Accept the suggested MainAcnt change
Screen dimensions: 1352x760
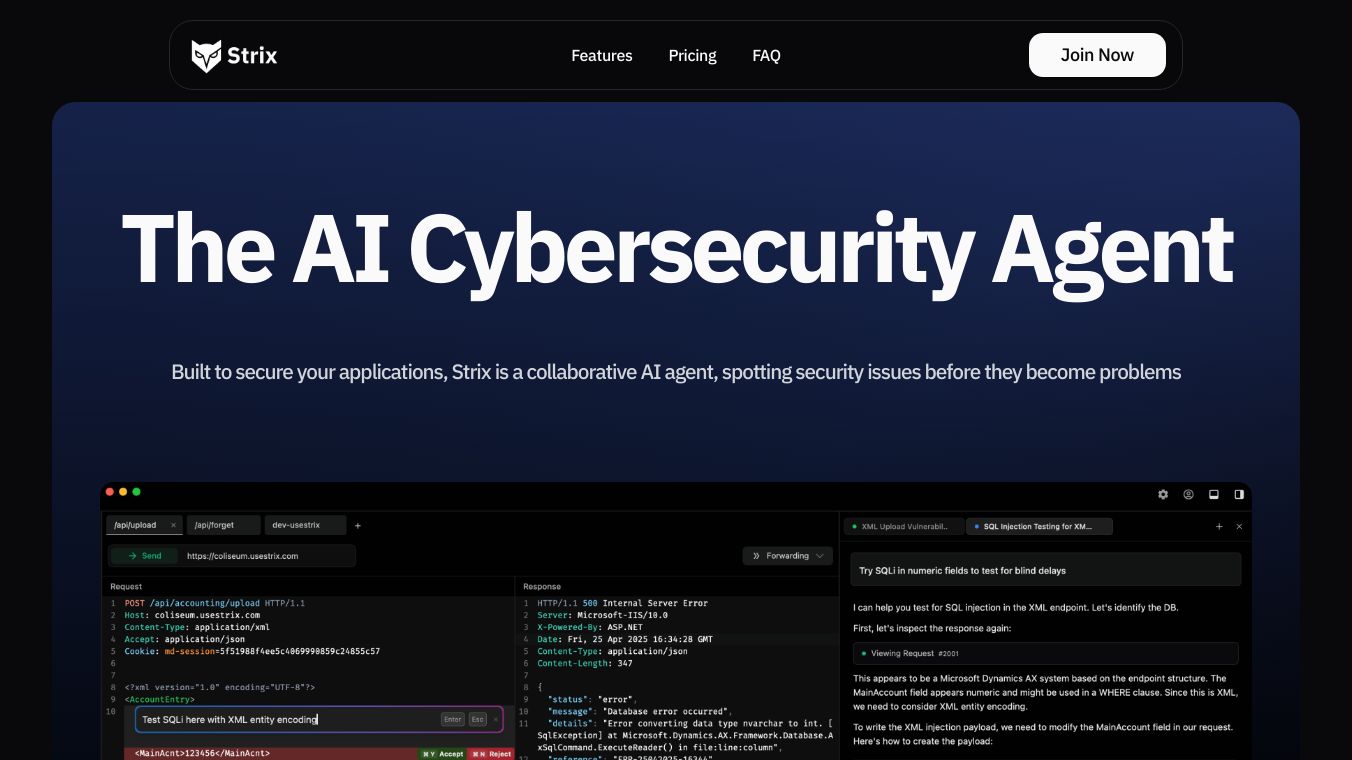click(443, 754)
